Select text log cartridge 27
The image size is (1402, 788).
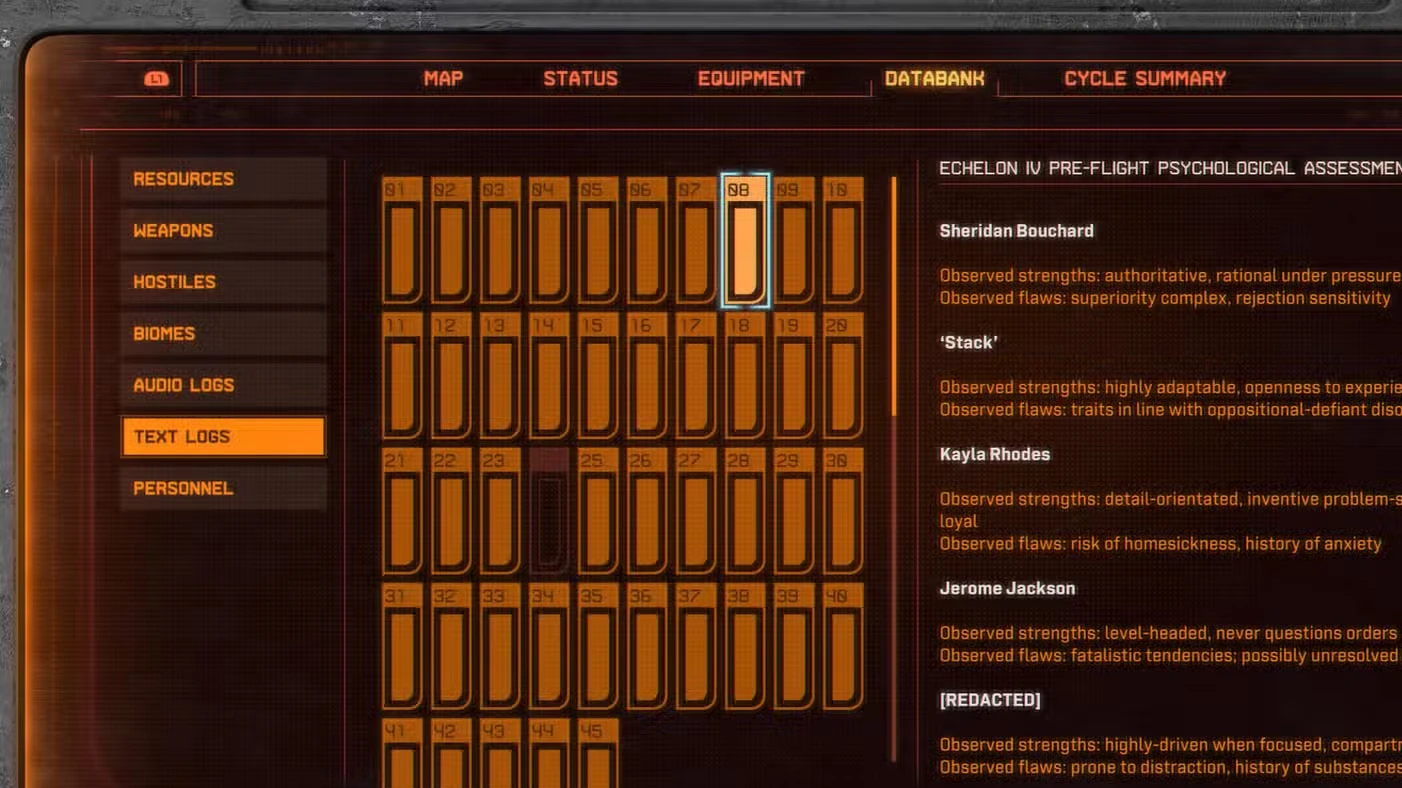(x=696, y=511)
